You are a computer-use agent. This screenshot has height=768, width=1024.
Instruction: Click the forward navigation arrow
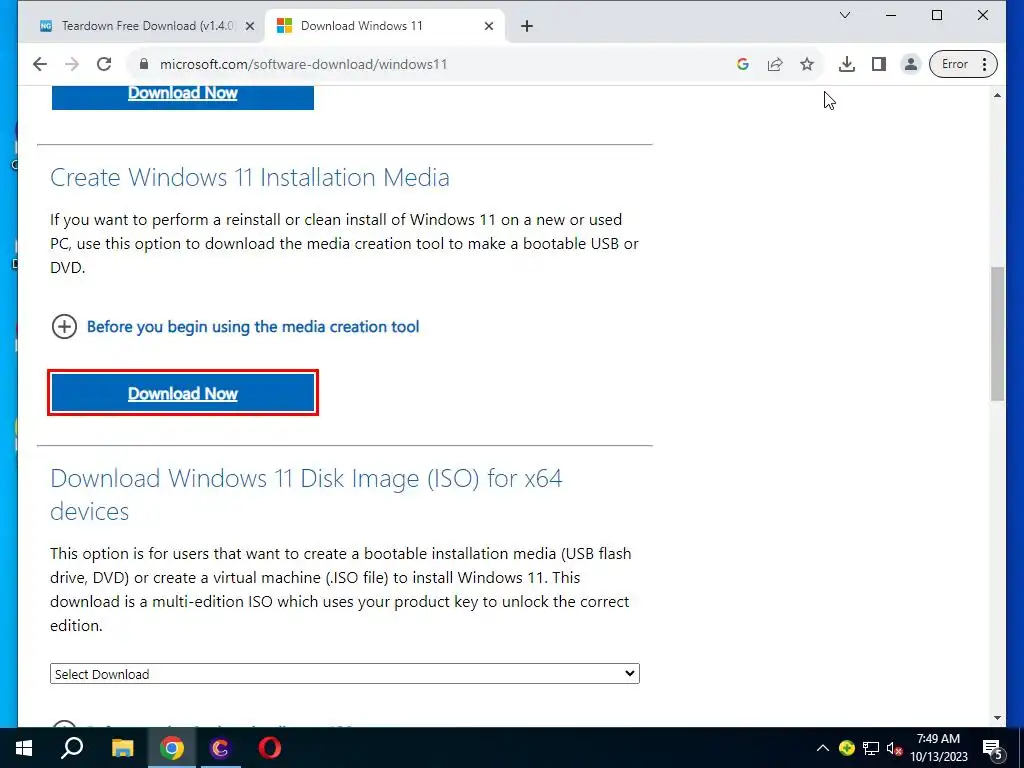(x=72, y=64)
